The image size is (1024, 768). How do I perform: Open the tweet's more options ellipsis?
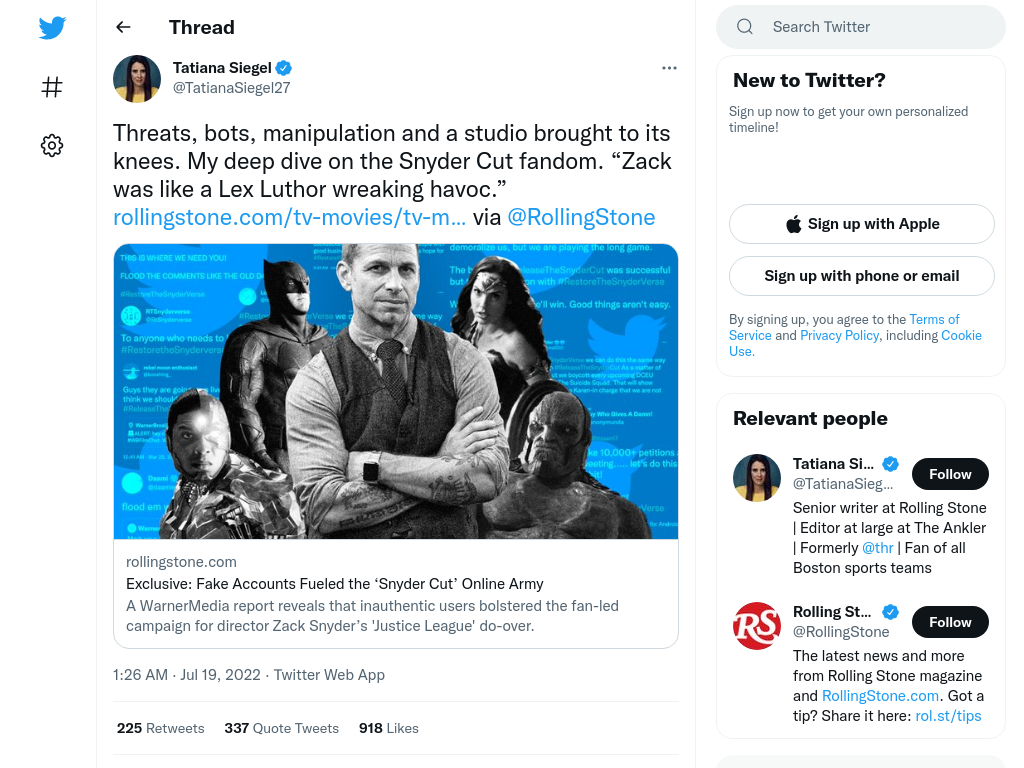pos(669,68)
